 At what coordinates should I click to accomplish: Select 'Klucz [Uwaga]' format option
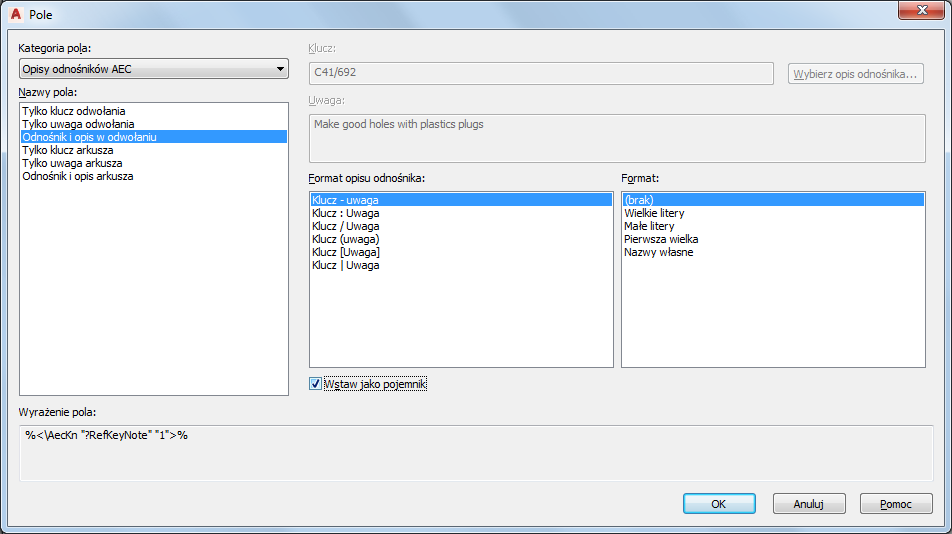click(x=461, y=252)
